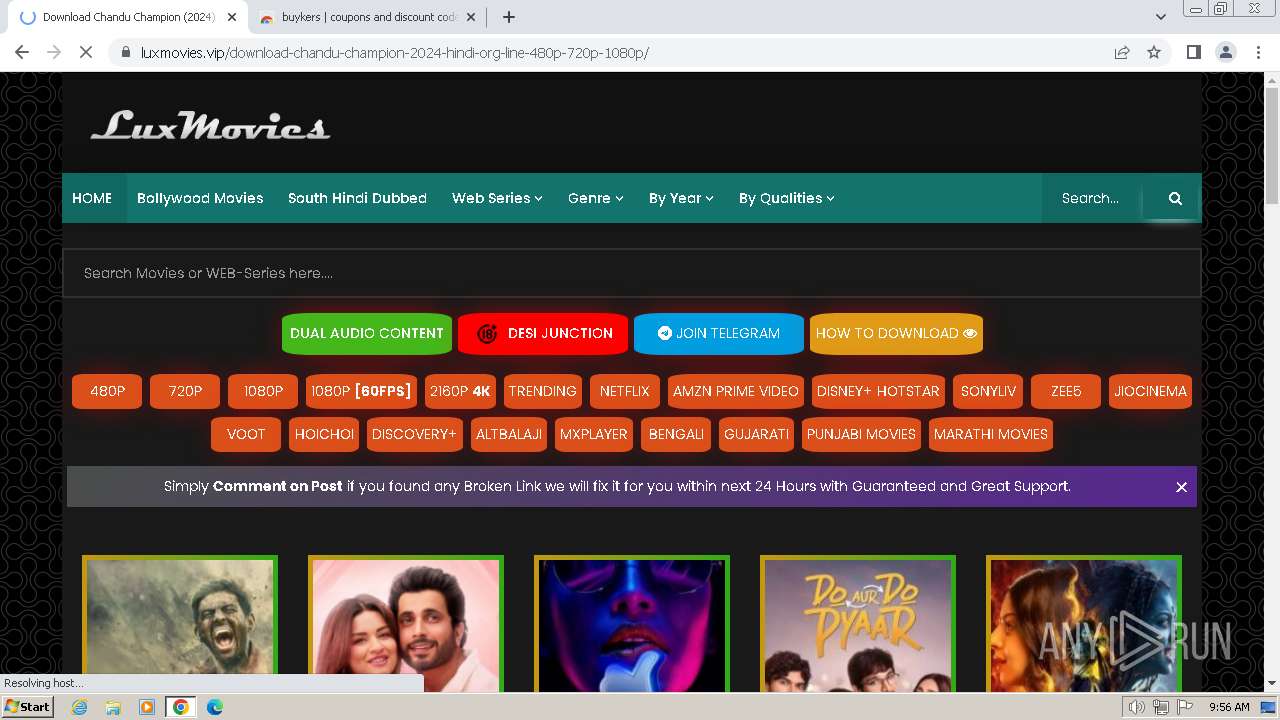Open the media player taskbar icon
This screenshot has width=1280, height=720.
click(147, 707)
